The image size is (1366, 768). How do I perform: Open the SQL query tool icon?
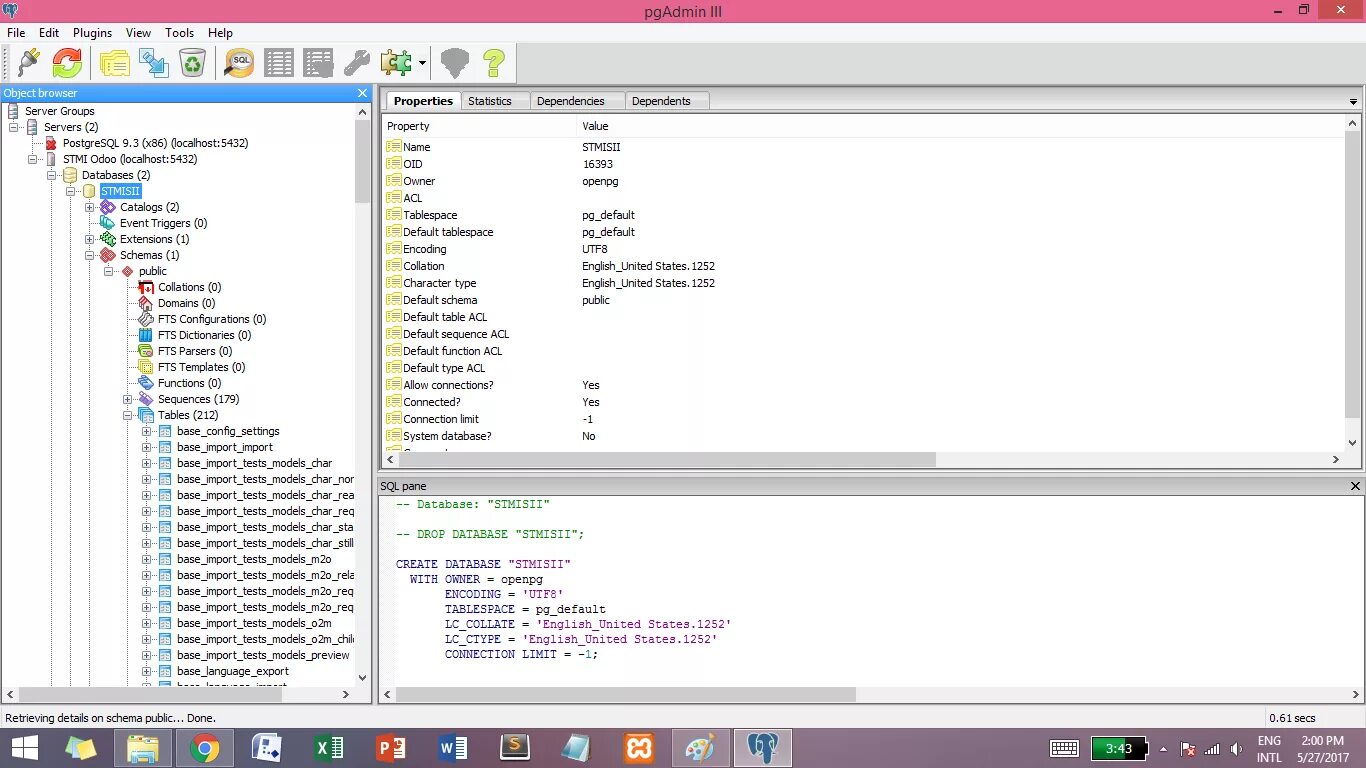click(x=240, y=63)
